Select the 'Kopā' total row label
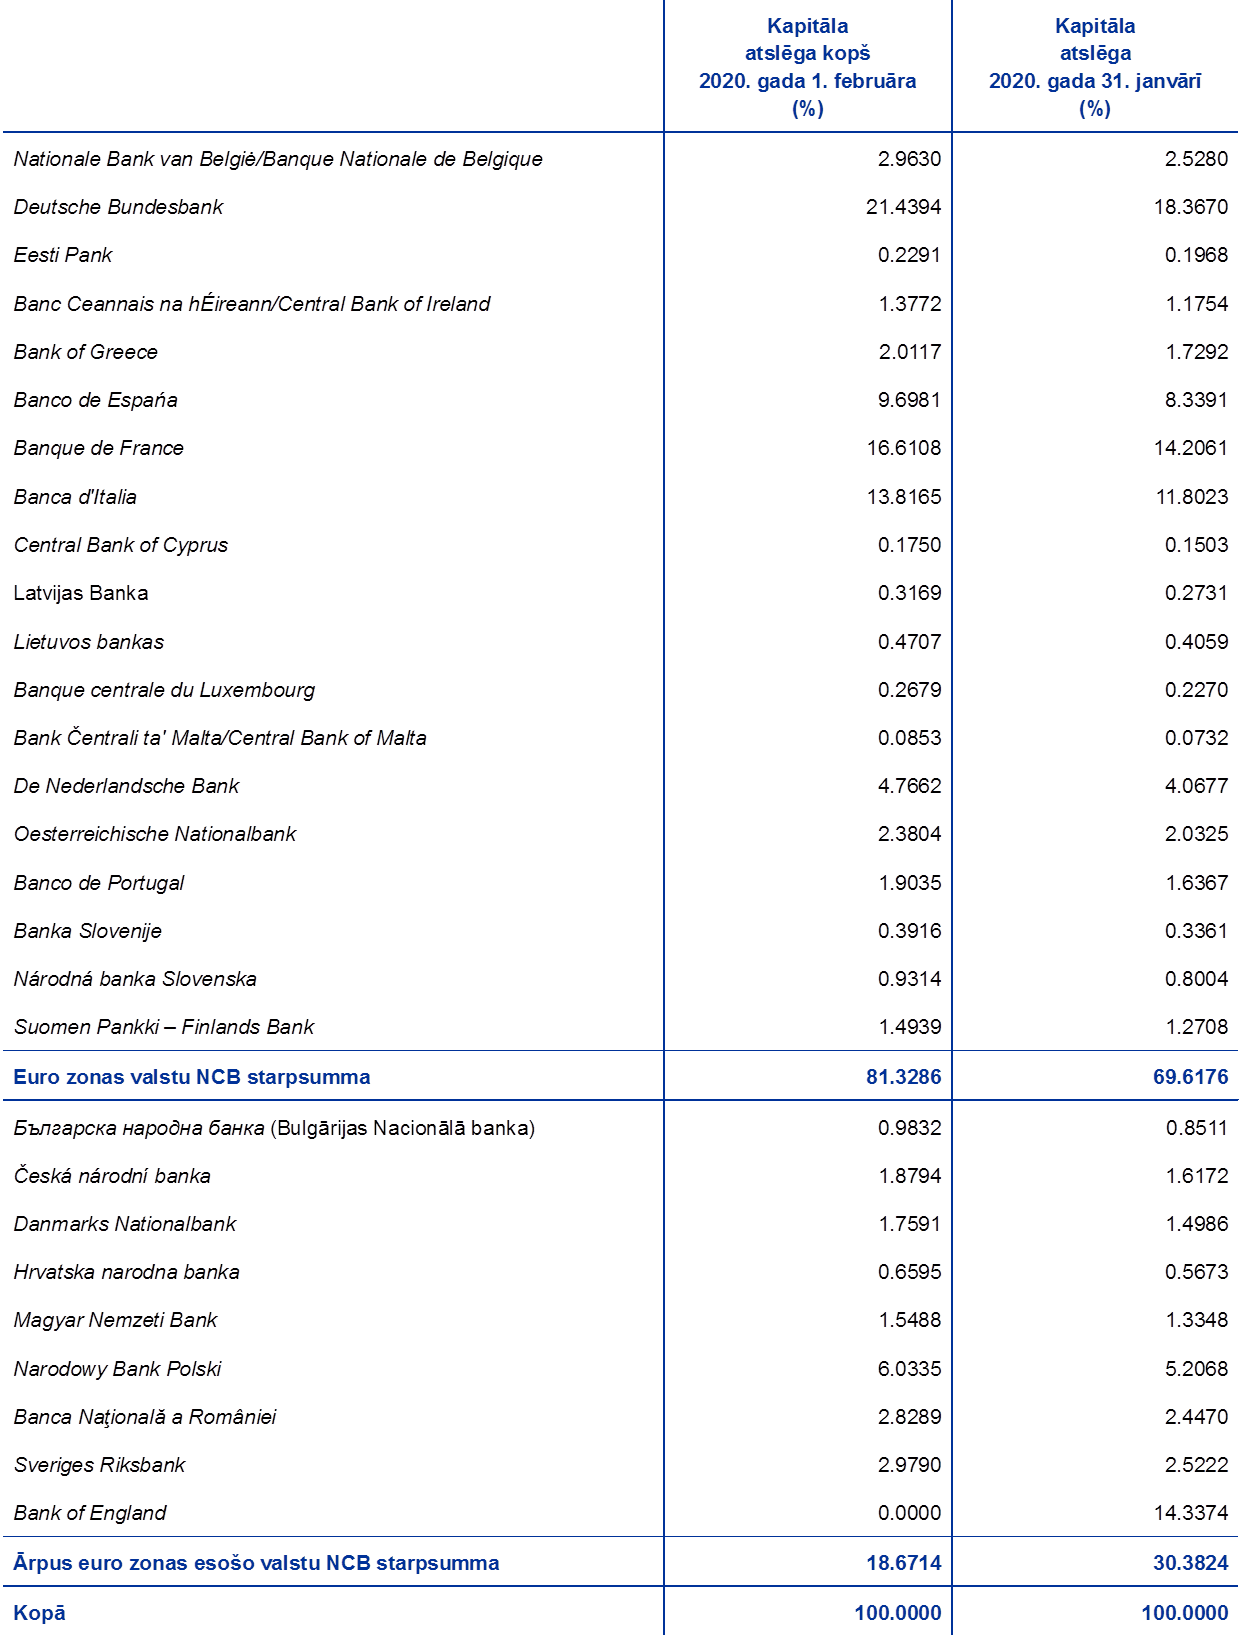The height and width of the screenshot is (1641, 1240). click(39, 1612)
